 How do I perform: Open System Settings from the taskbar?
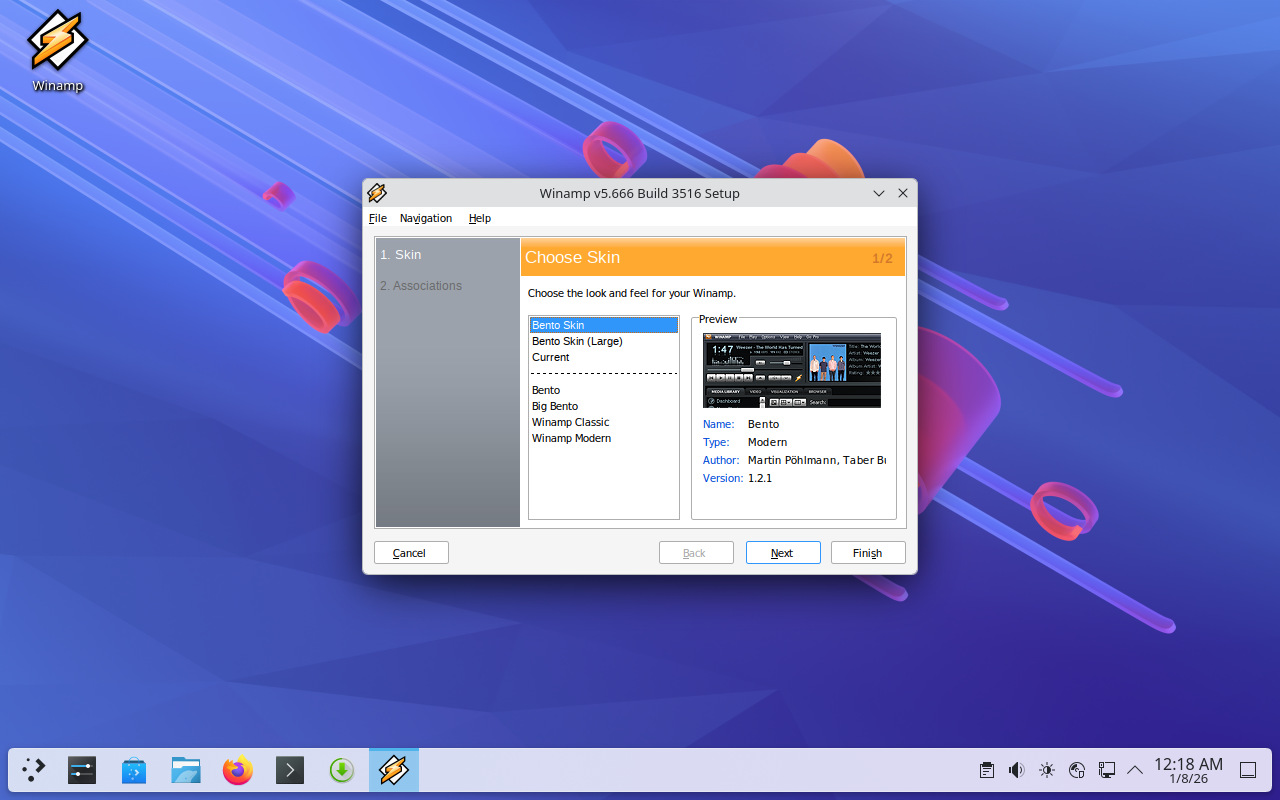[x=82, y=770]
